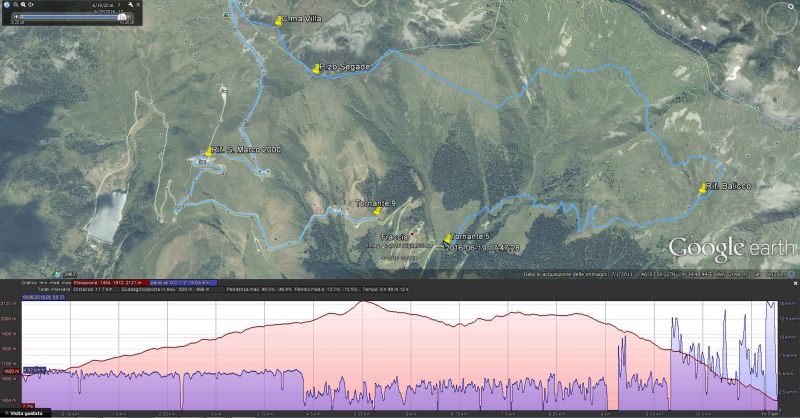
Task: Click the Rif. Balicco placemark pin
Action: click(703, 189)
